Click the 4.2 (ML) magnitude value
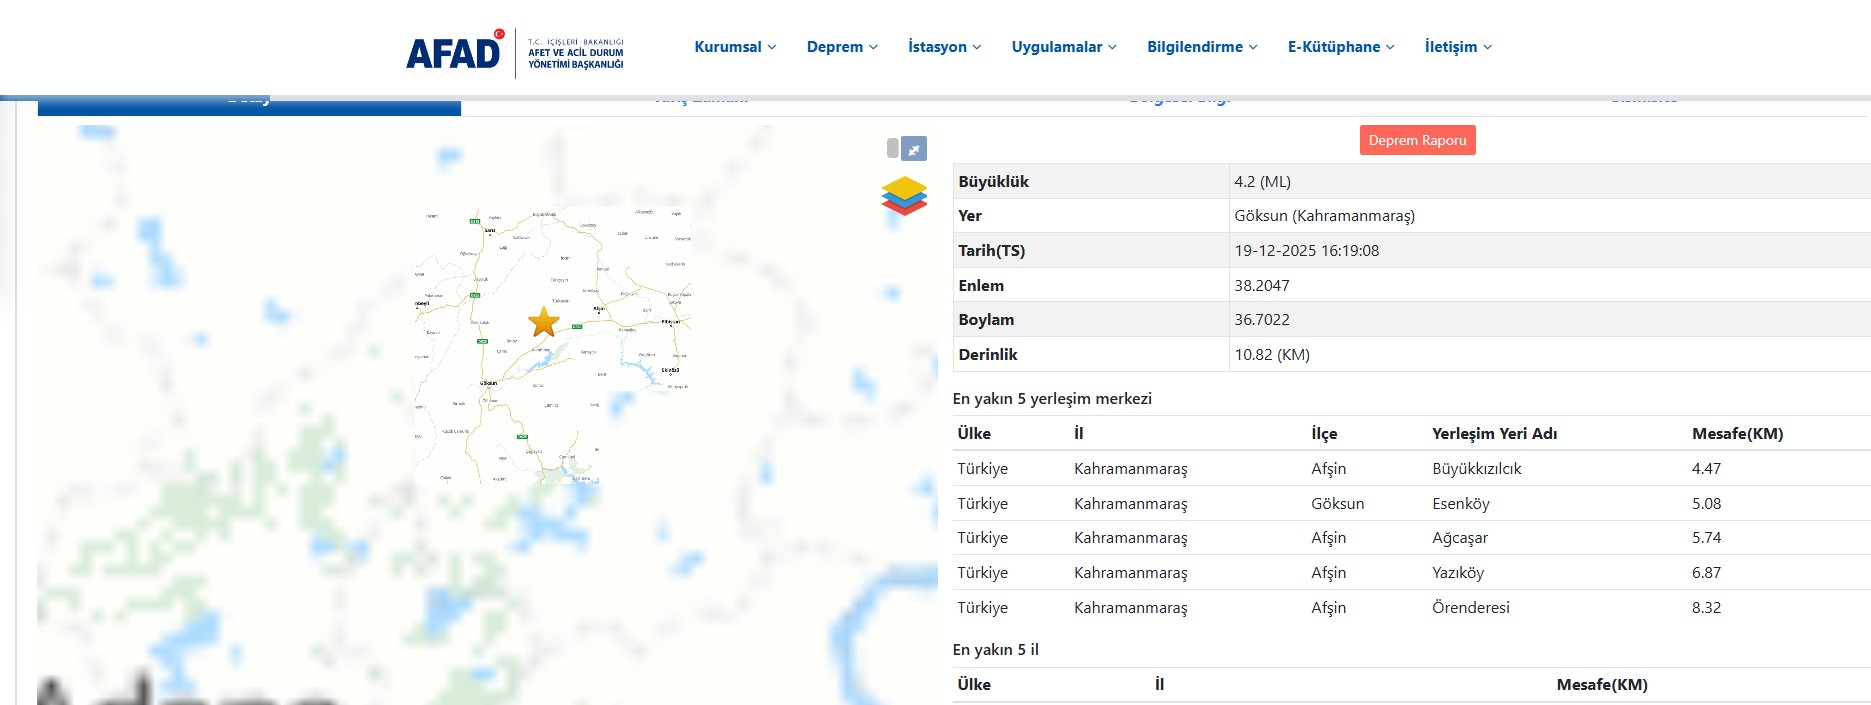The height and width of the screenshot is (705, 1871). [x=1262, y=182]
